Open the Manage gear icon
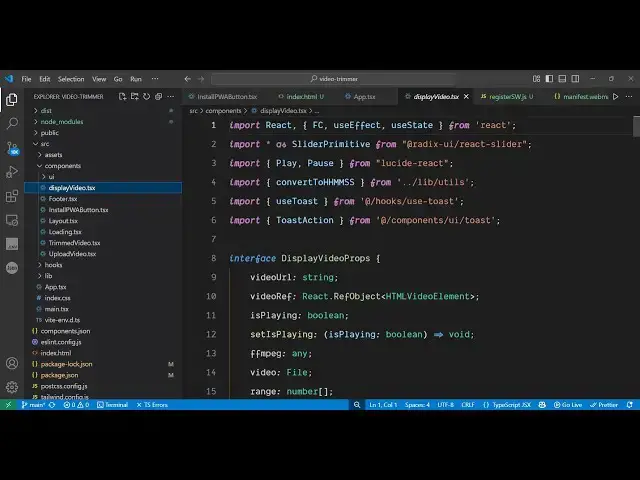This screenshot has height=480, width=640. [x=12, y=387]
